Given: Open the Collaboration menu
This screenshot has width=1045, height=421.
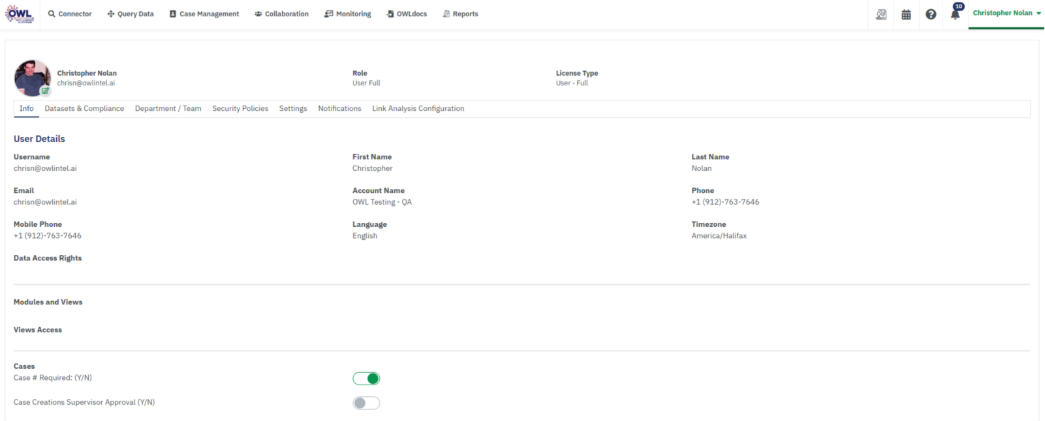Looking at the screenshot, I should tap(282, 14).
